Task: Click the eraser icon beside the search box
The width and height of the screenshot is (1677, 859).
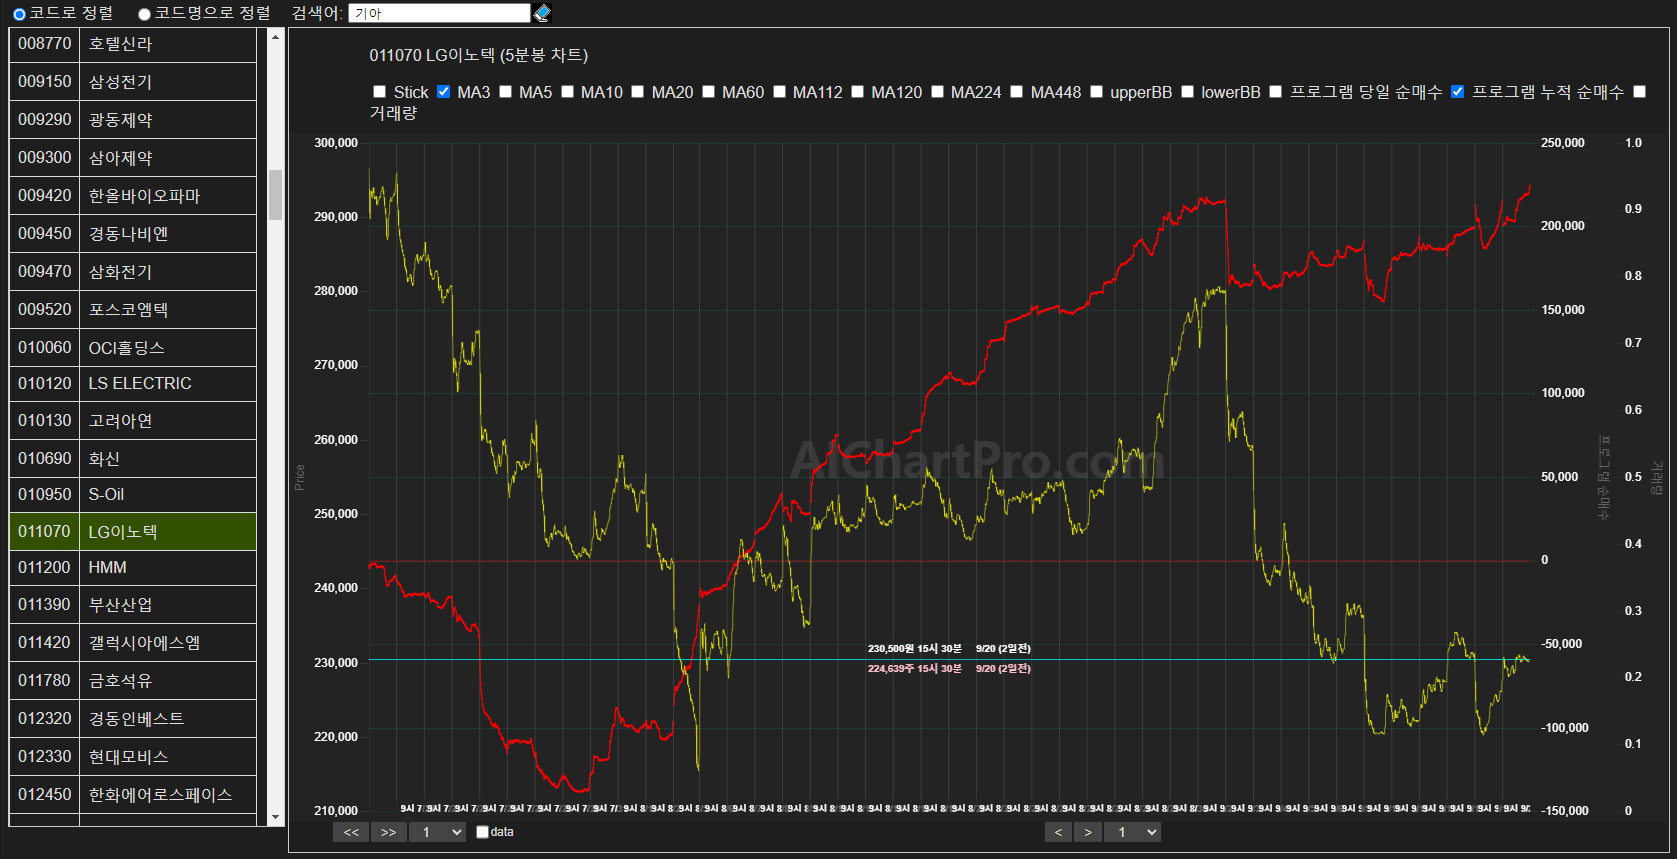Action: (542, 13)
